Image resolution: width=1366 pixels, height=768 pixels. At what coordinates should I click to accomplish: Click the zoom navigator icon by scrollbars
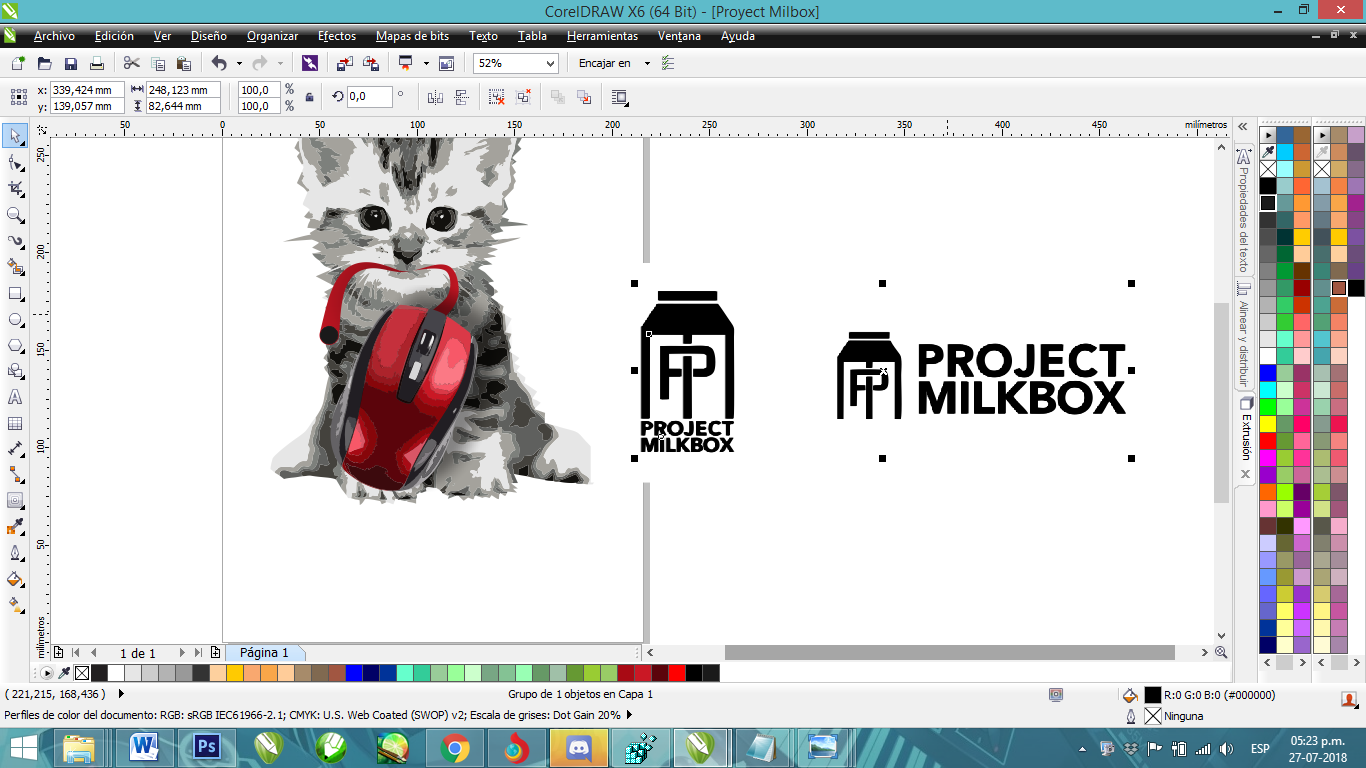[x=1221, y=652]
